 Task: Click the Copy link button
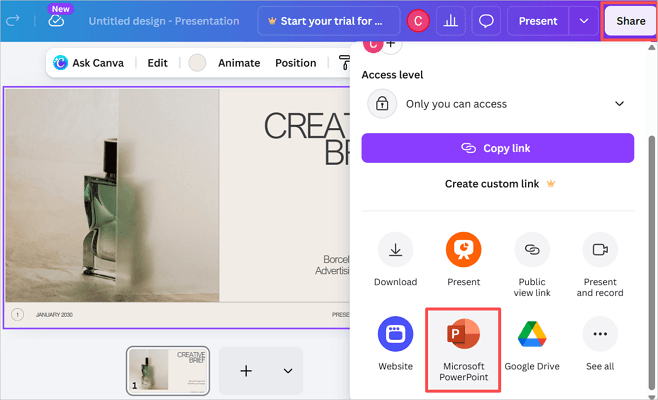tap(497, 148)
